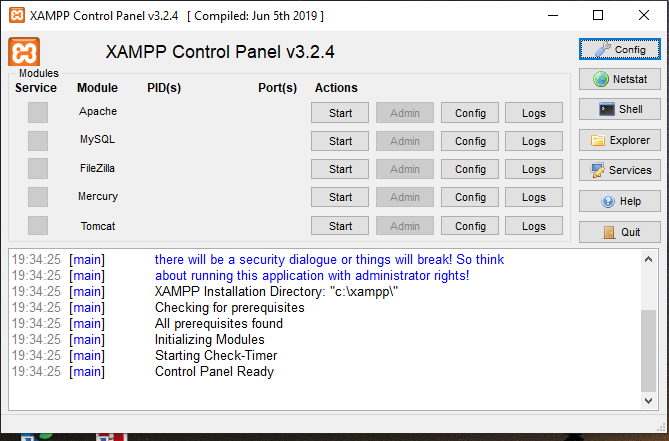Click the XAMPP title bar icon
Image resolution: width=669 pixels, height=441 pixels.
pyautogui.click(x=17, y=15)
